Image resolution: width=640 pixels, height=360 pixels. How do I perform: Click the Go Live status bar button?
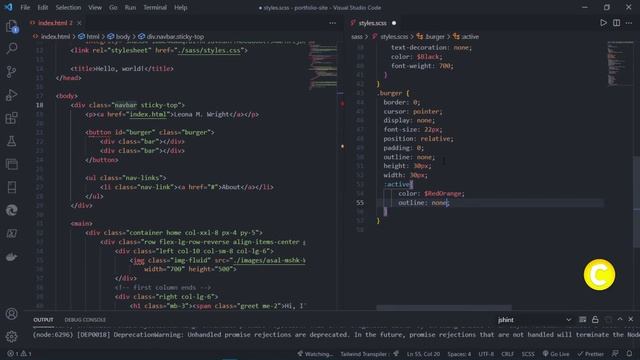[556, 354]
